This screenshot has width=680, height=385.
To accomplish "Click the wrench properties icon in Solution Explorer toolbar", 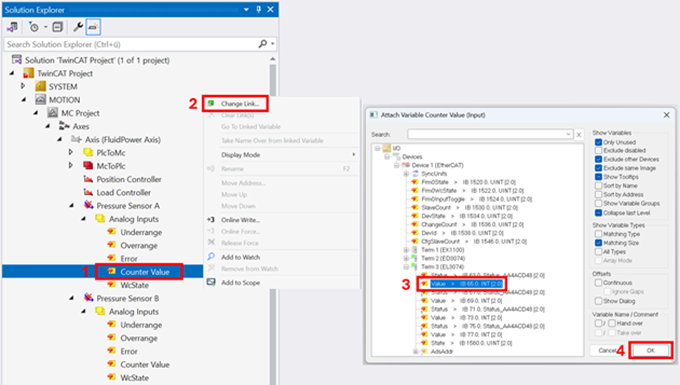I will point(78,27).
